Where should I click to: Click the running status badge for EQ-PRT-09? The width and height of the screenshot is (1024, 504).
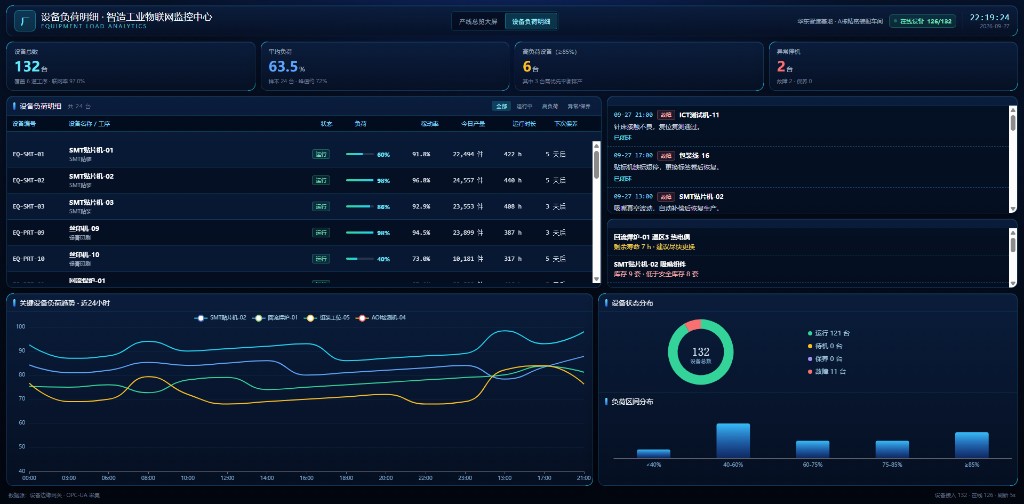click(321, 232)
